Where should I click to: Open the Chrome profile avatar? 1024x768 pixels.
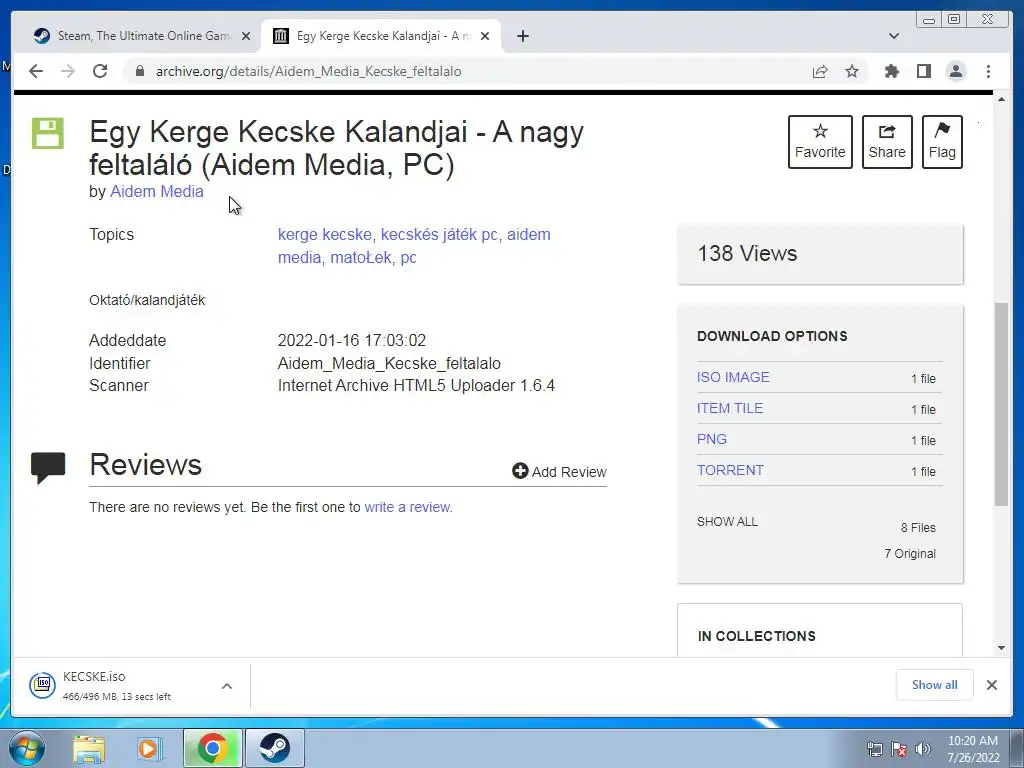point(955,71)
